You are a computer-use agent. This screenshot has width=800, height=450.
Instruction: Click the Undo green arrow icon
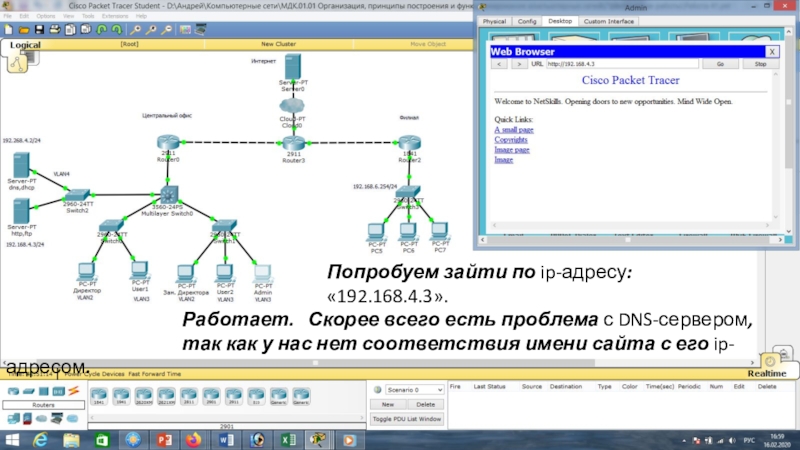click(x=102, y=30)
